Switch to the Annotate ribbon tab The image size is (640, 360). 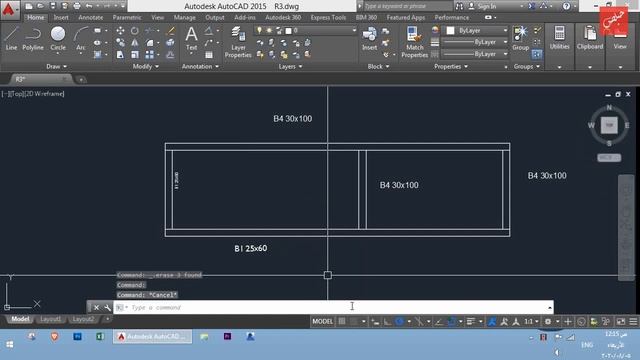click(x=91, y=18)
